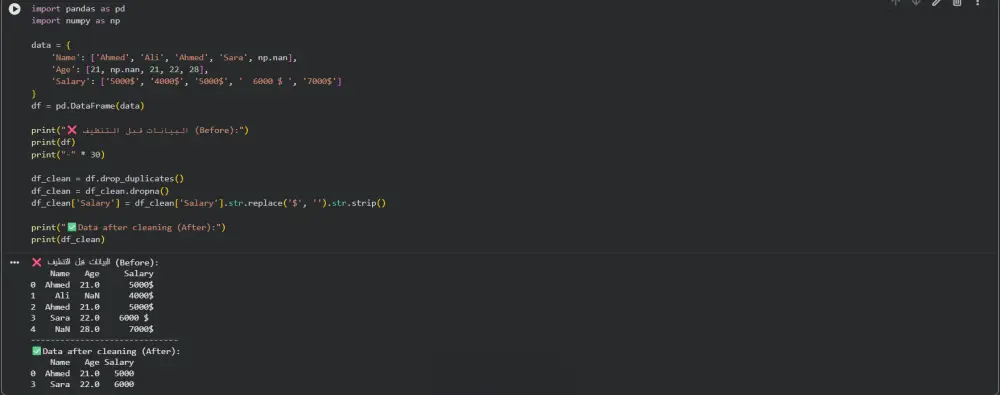
Task: Click cleaned output row '0 Ahmed 21.0 5000'
Action: (82, 373)
